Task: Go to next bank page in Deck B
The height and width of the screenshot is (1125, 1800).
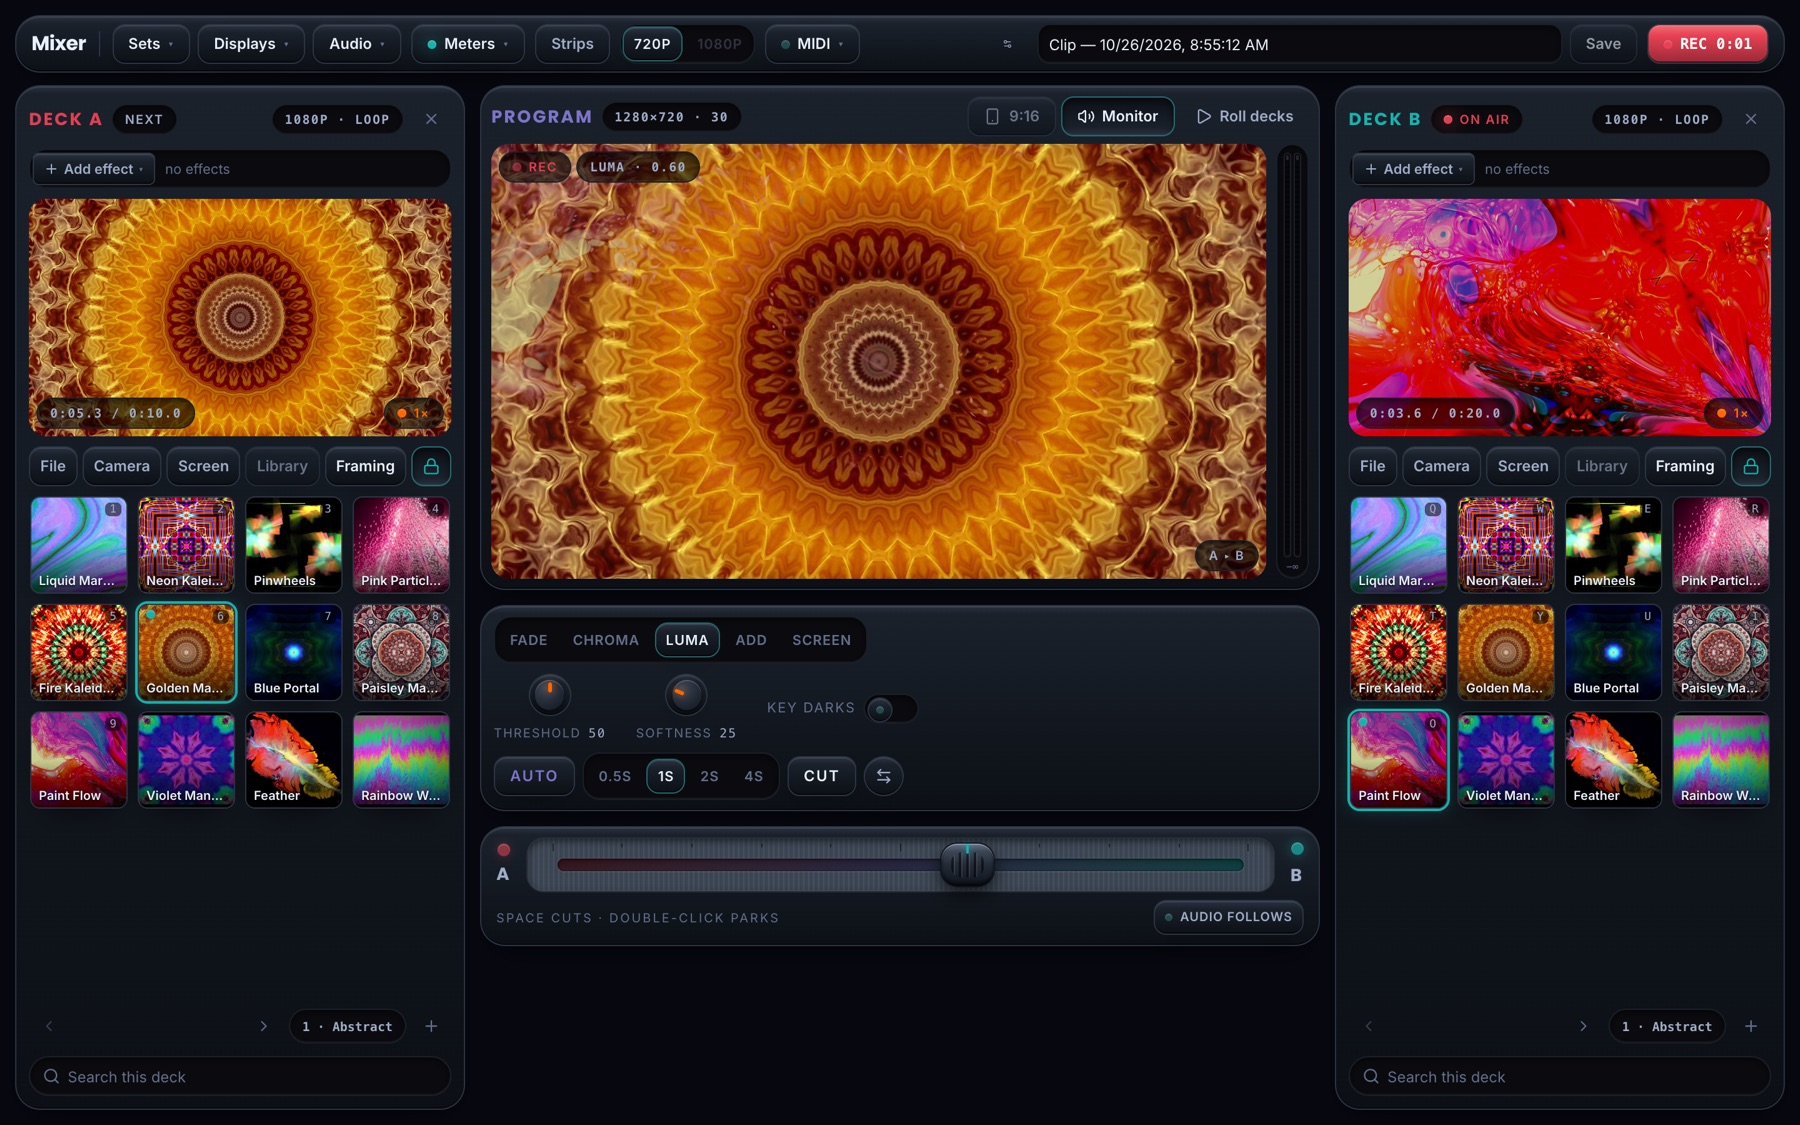Action: (1583, 1026)
